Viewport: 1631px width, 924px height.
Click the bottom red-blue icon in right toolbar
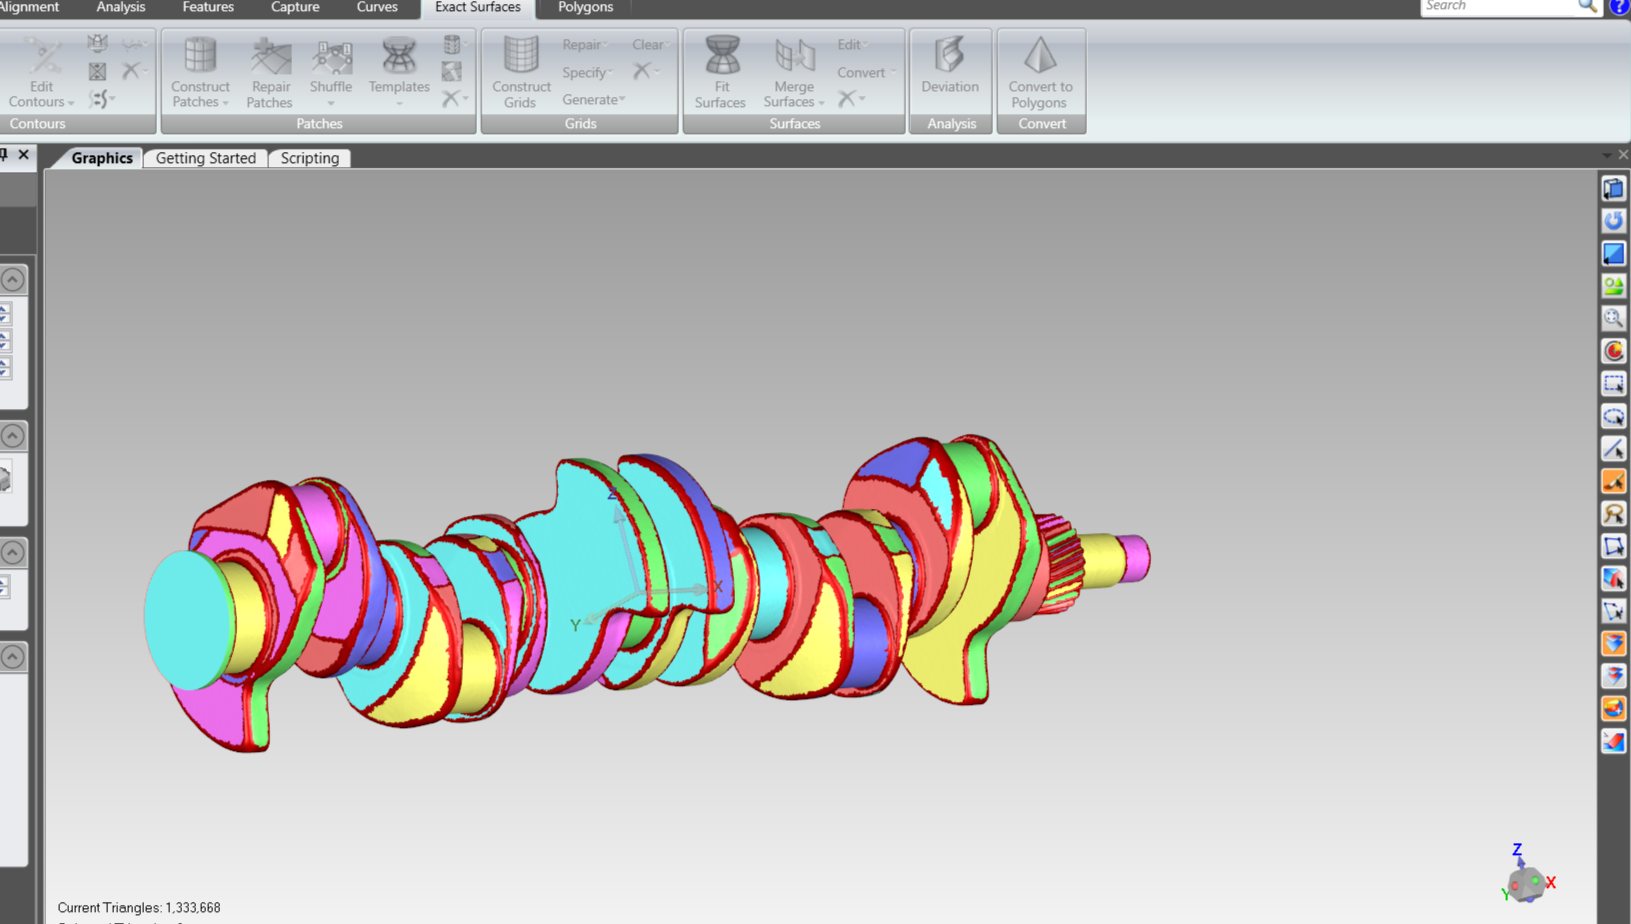coord(1613,741)
